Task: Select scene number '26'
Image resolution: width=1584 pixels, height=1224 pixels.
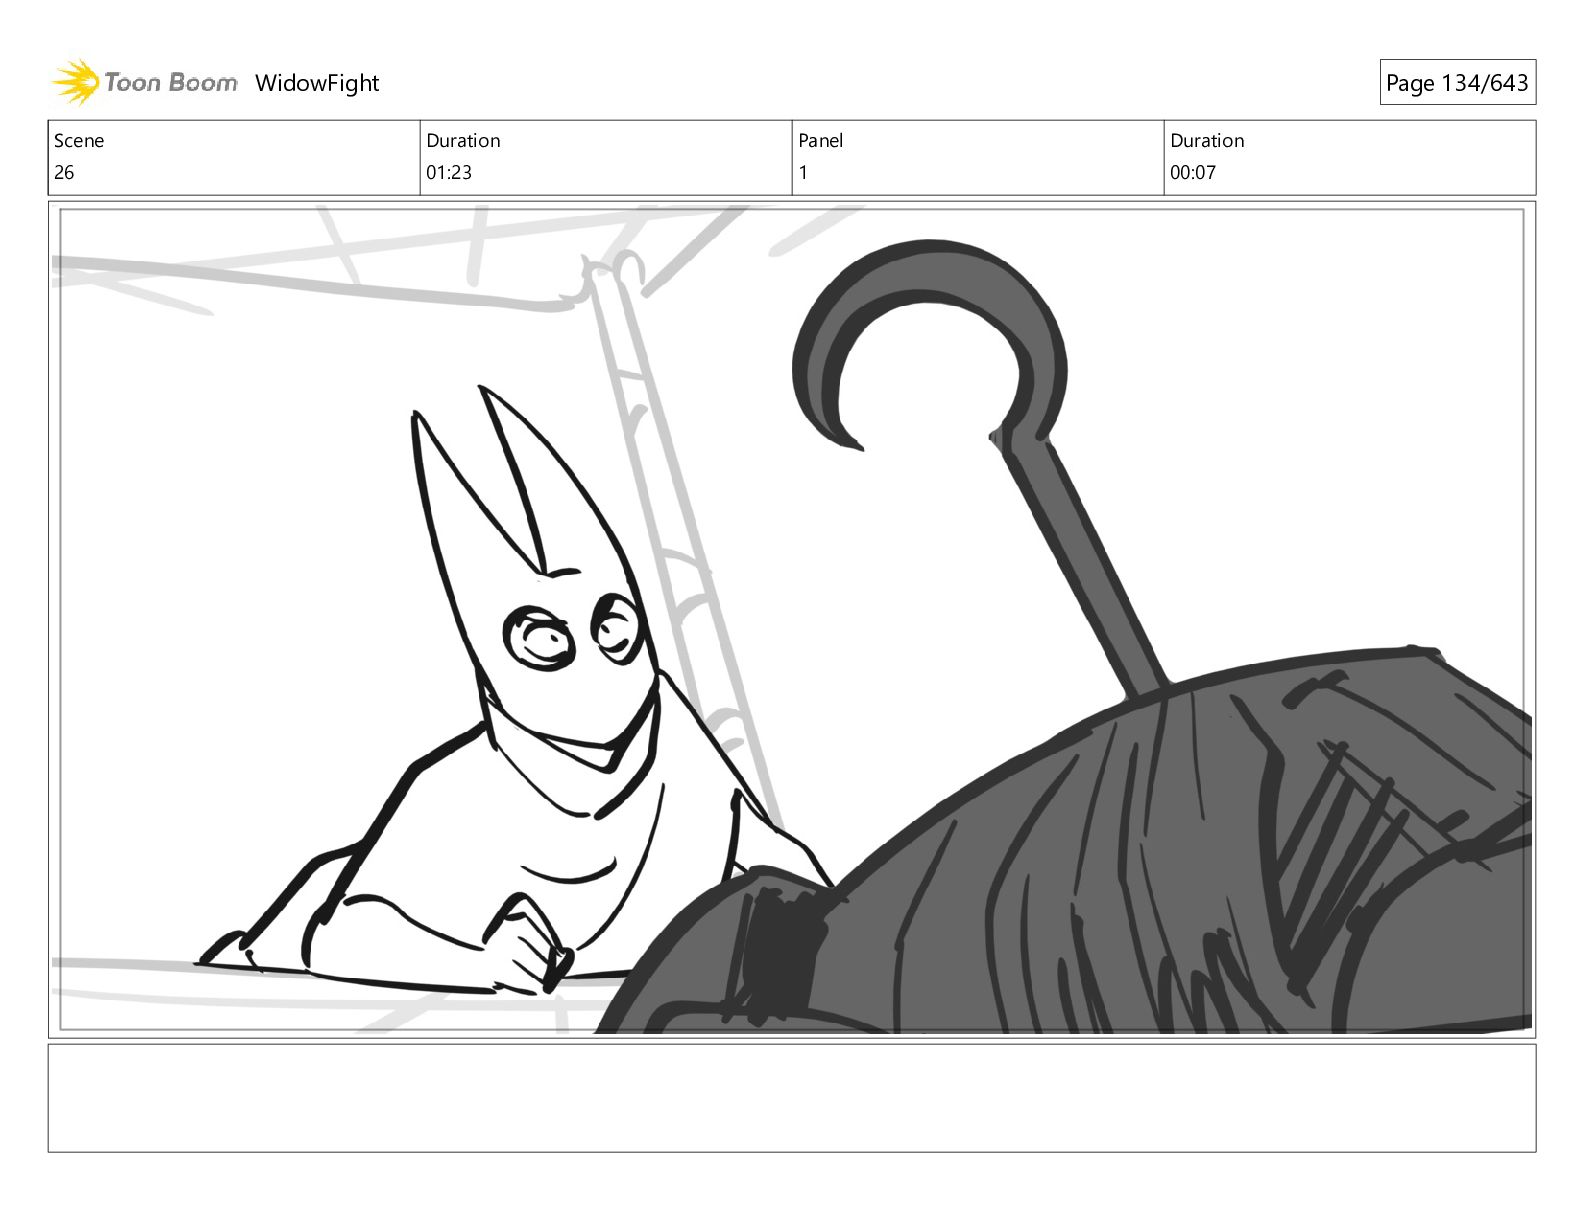Action: tap(64, 172)
